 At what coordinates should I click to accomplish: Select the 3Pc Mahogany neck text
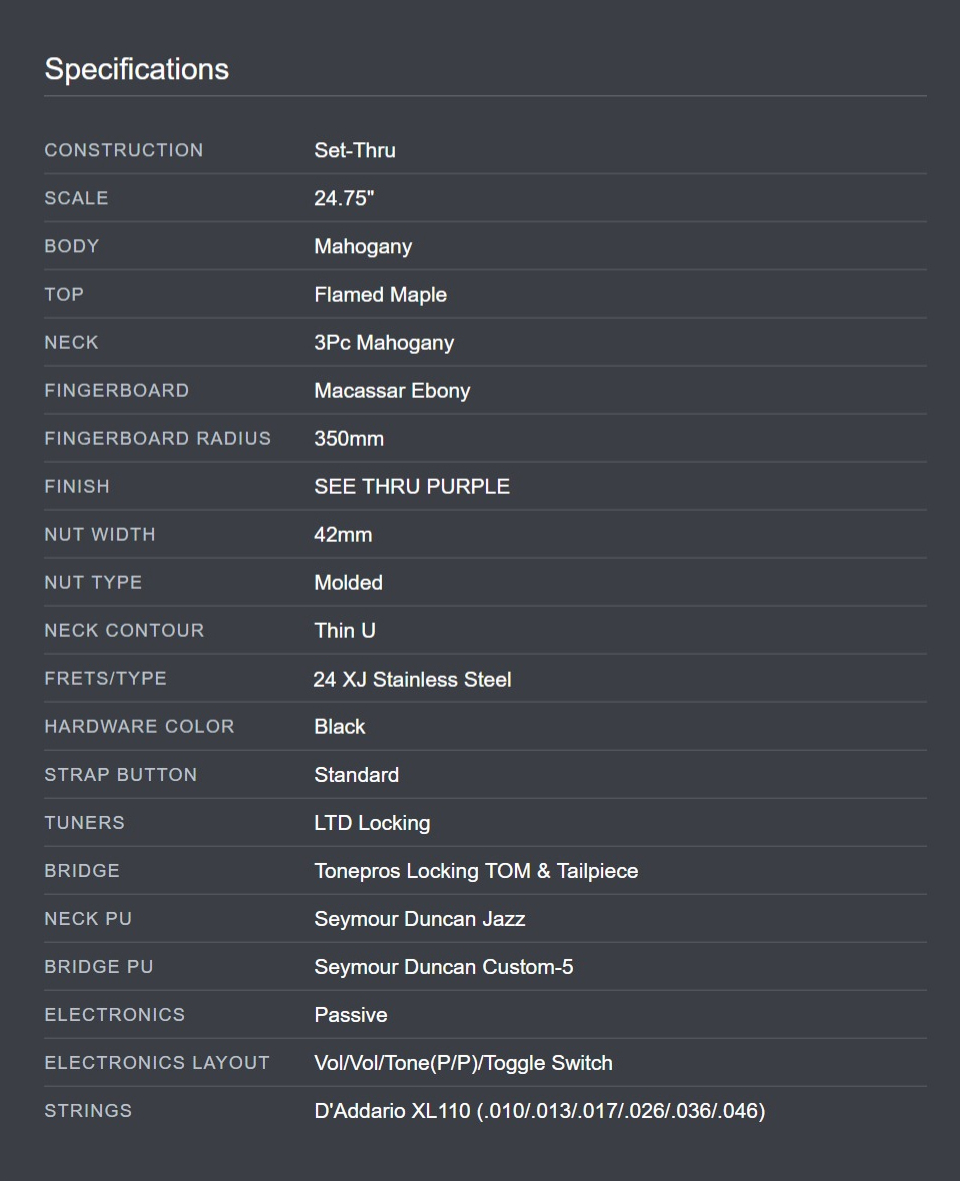point(384,343)
